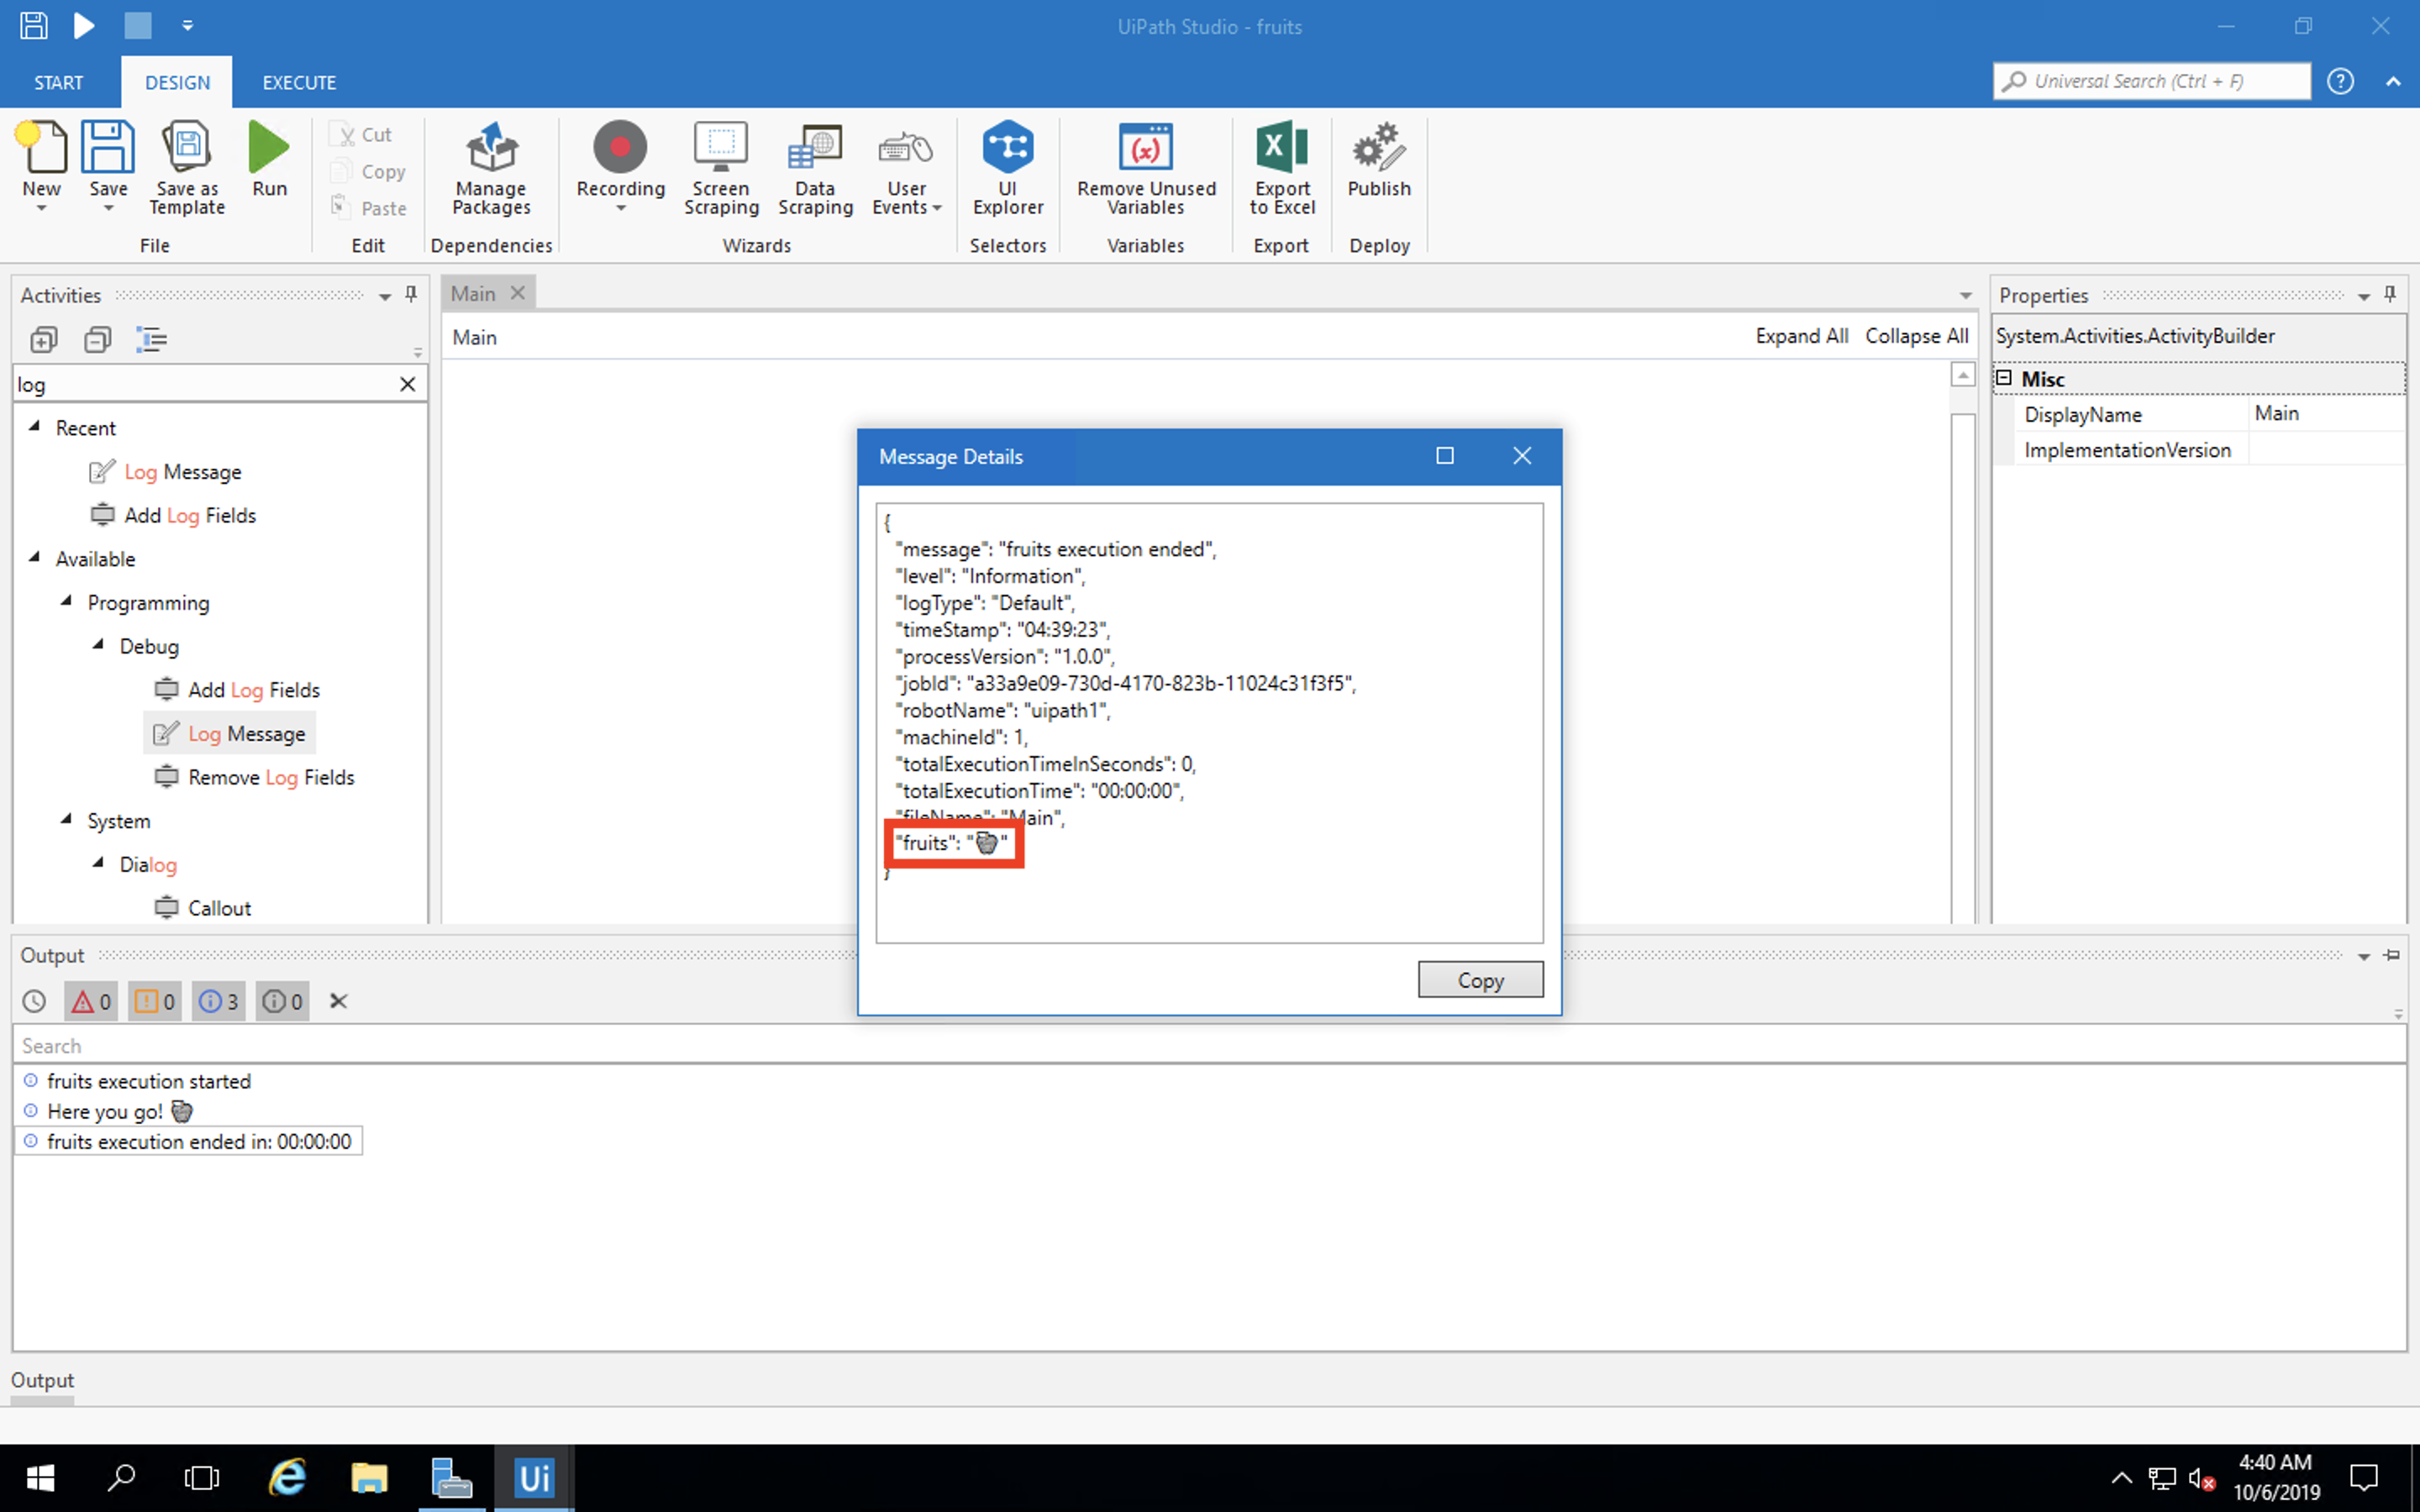Open Activities panel options dropdown
The height and width of the screenshot is (1512, 2420).
pyautogui.click(x=384, y=296)
